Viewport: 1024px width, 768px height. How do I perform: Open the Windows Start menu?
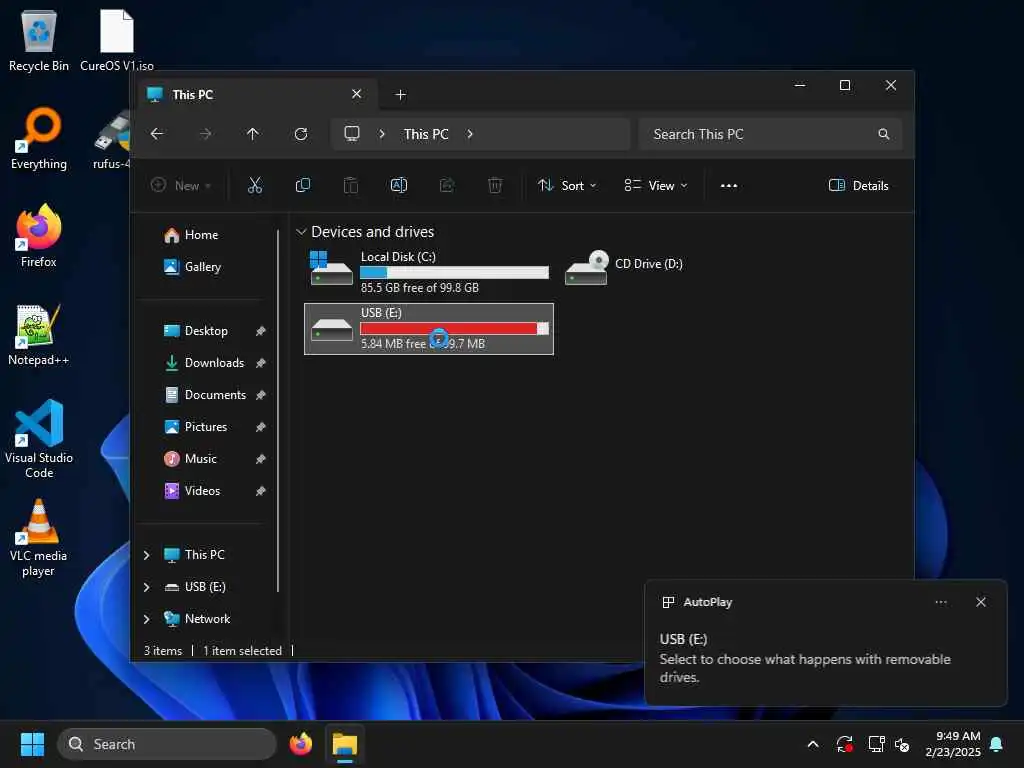32,744
